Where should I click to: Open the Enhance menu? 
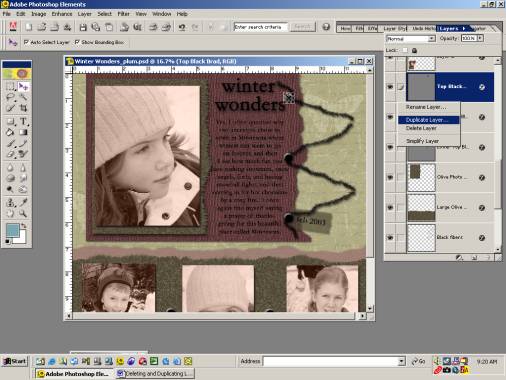tap(62, 14)
